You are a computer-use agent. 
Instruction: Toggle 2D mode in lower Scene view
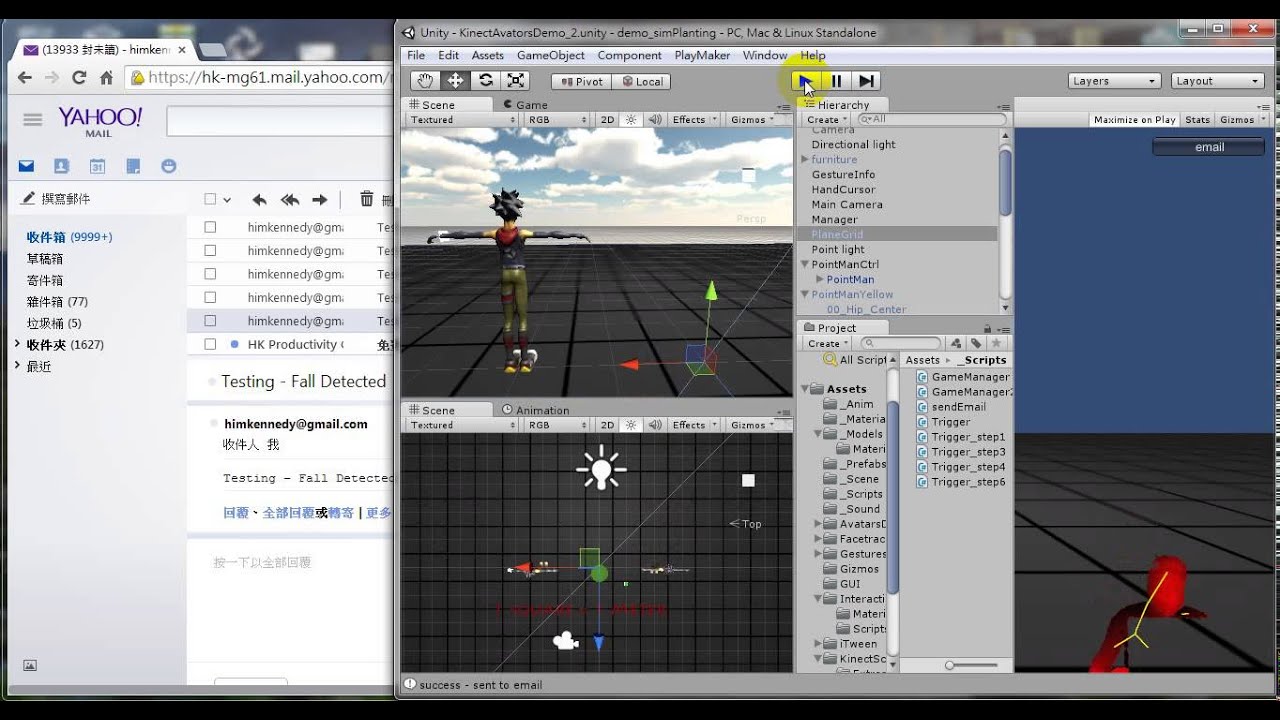tap(607, 425)
